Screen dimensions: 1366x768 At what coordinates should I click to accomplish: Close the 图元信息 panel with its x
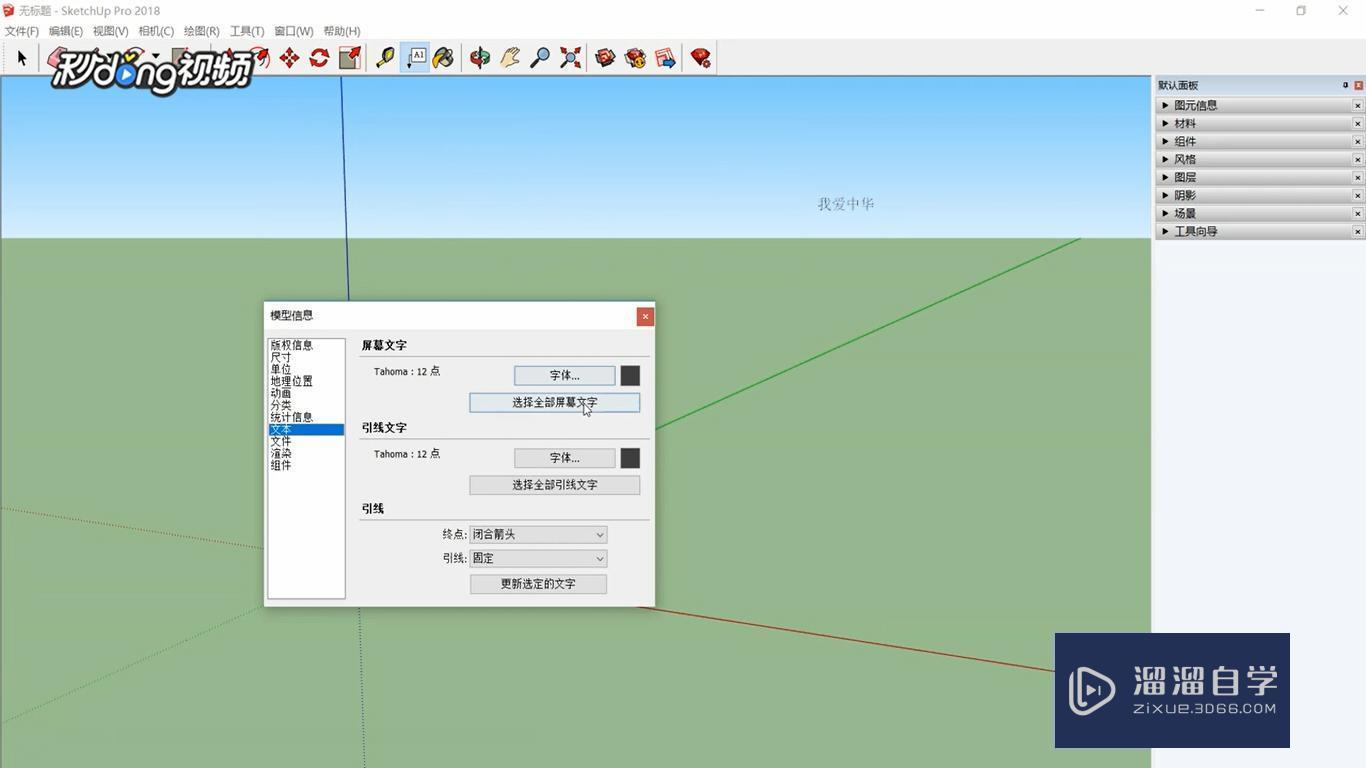pyautogui.click(x=1358, y=105)
